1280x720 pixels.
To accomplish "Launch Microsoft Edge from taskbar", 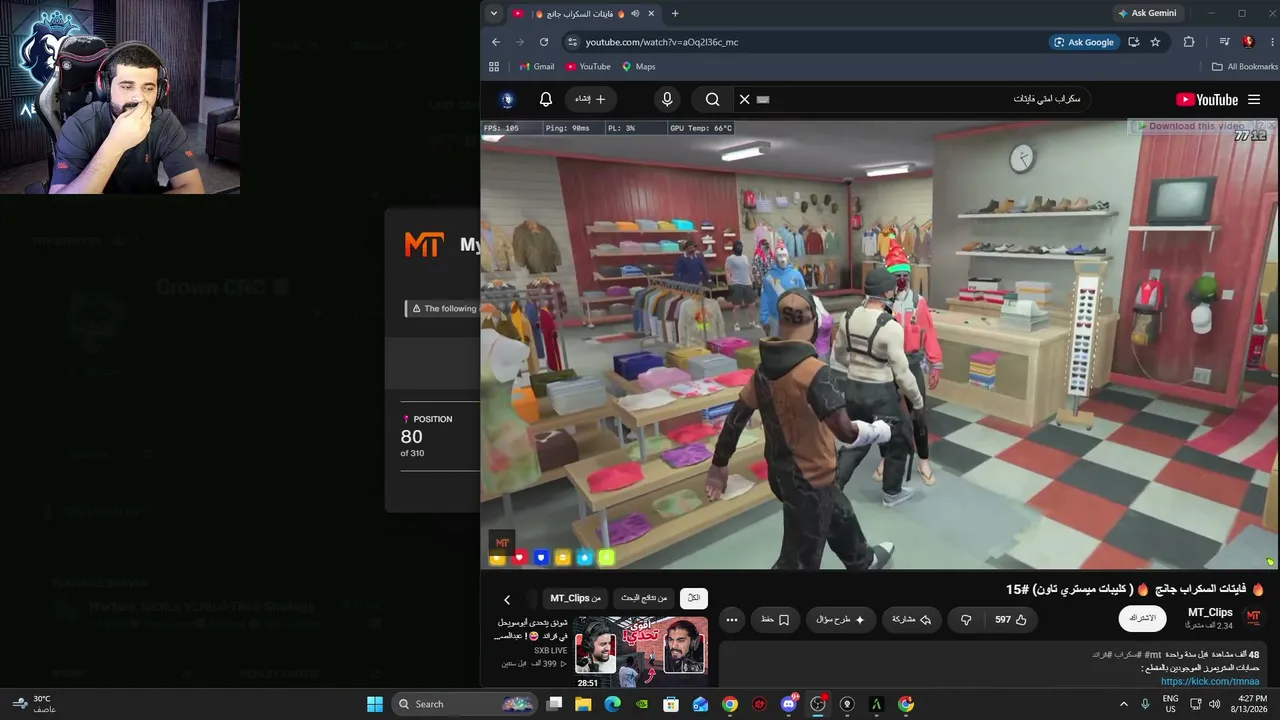I will [613, 704].
